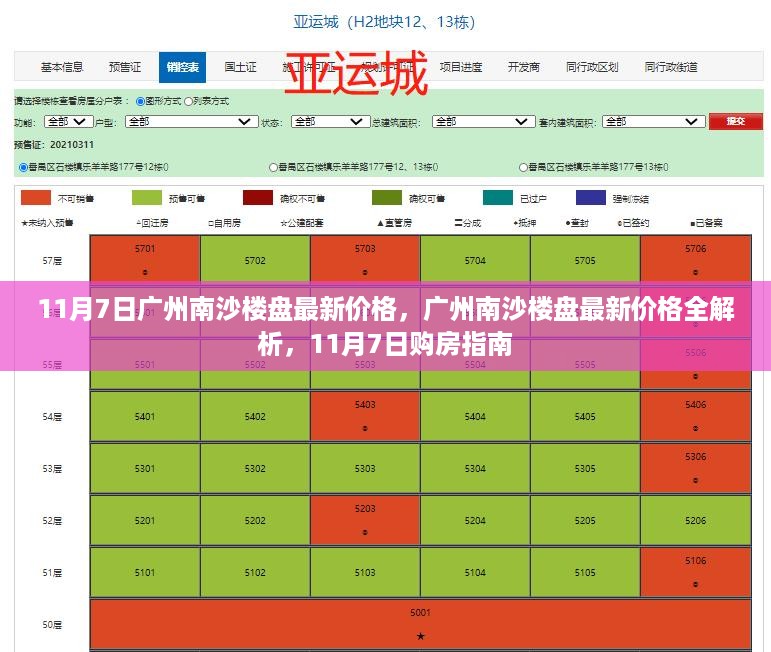Choose the 177号12栋 building radio
This screenshot has width=771, height=652.
pyautogui.click(x=23, y=167)
